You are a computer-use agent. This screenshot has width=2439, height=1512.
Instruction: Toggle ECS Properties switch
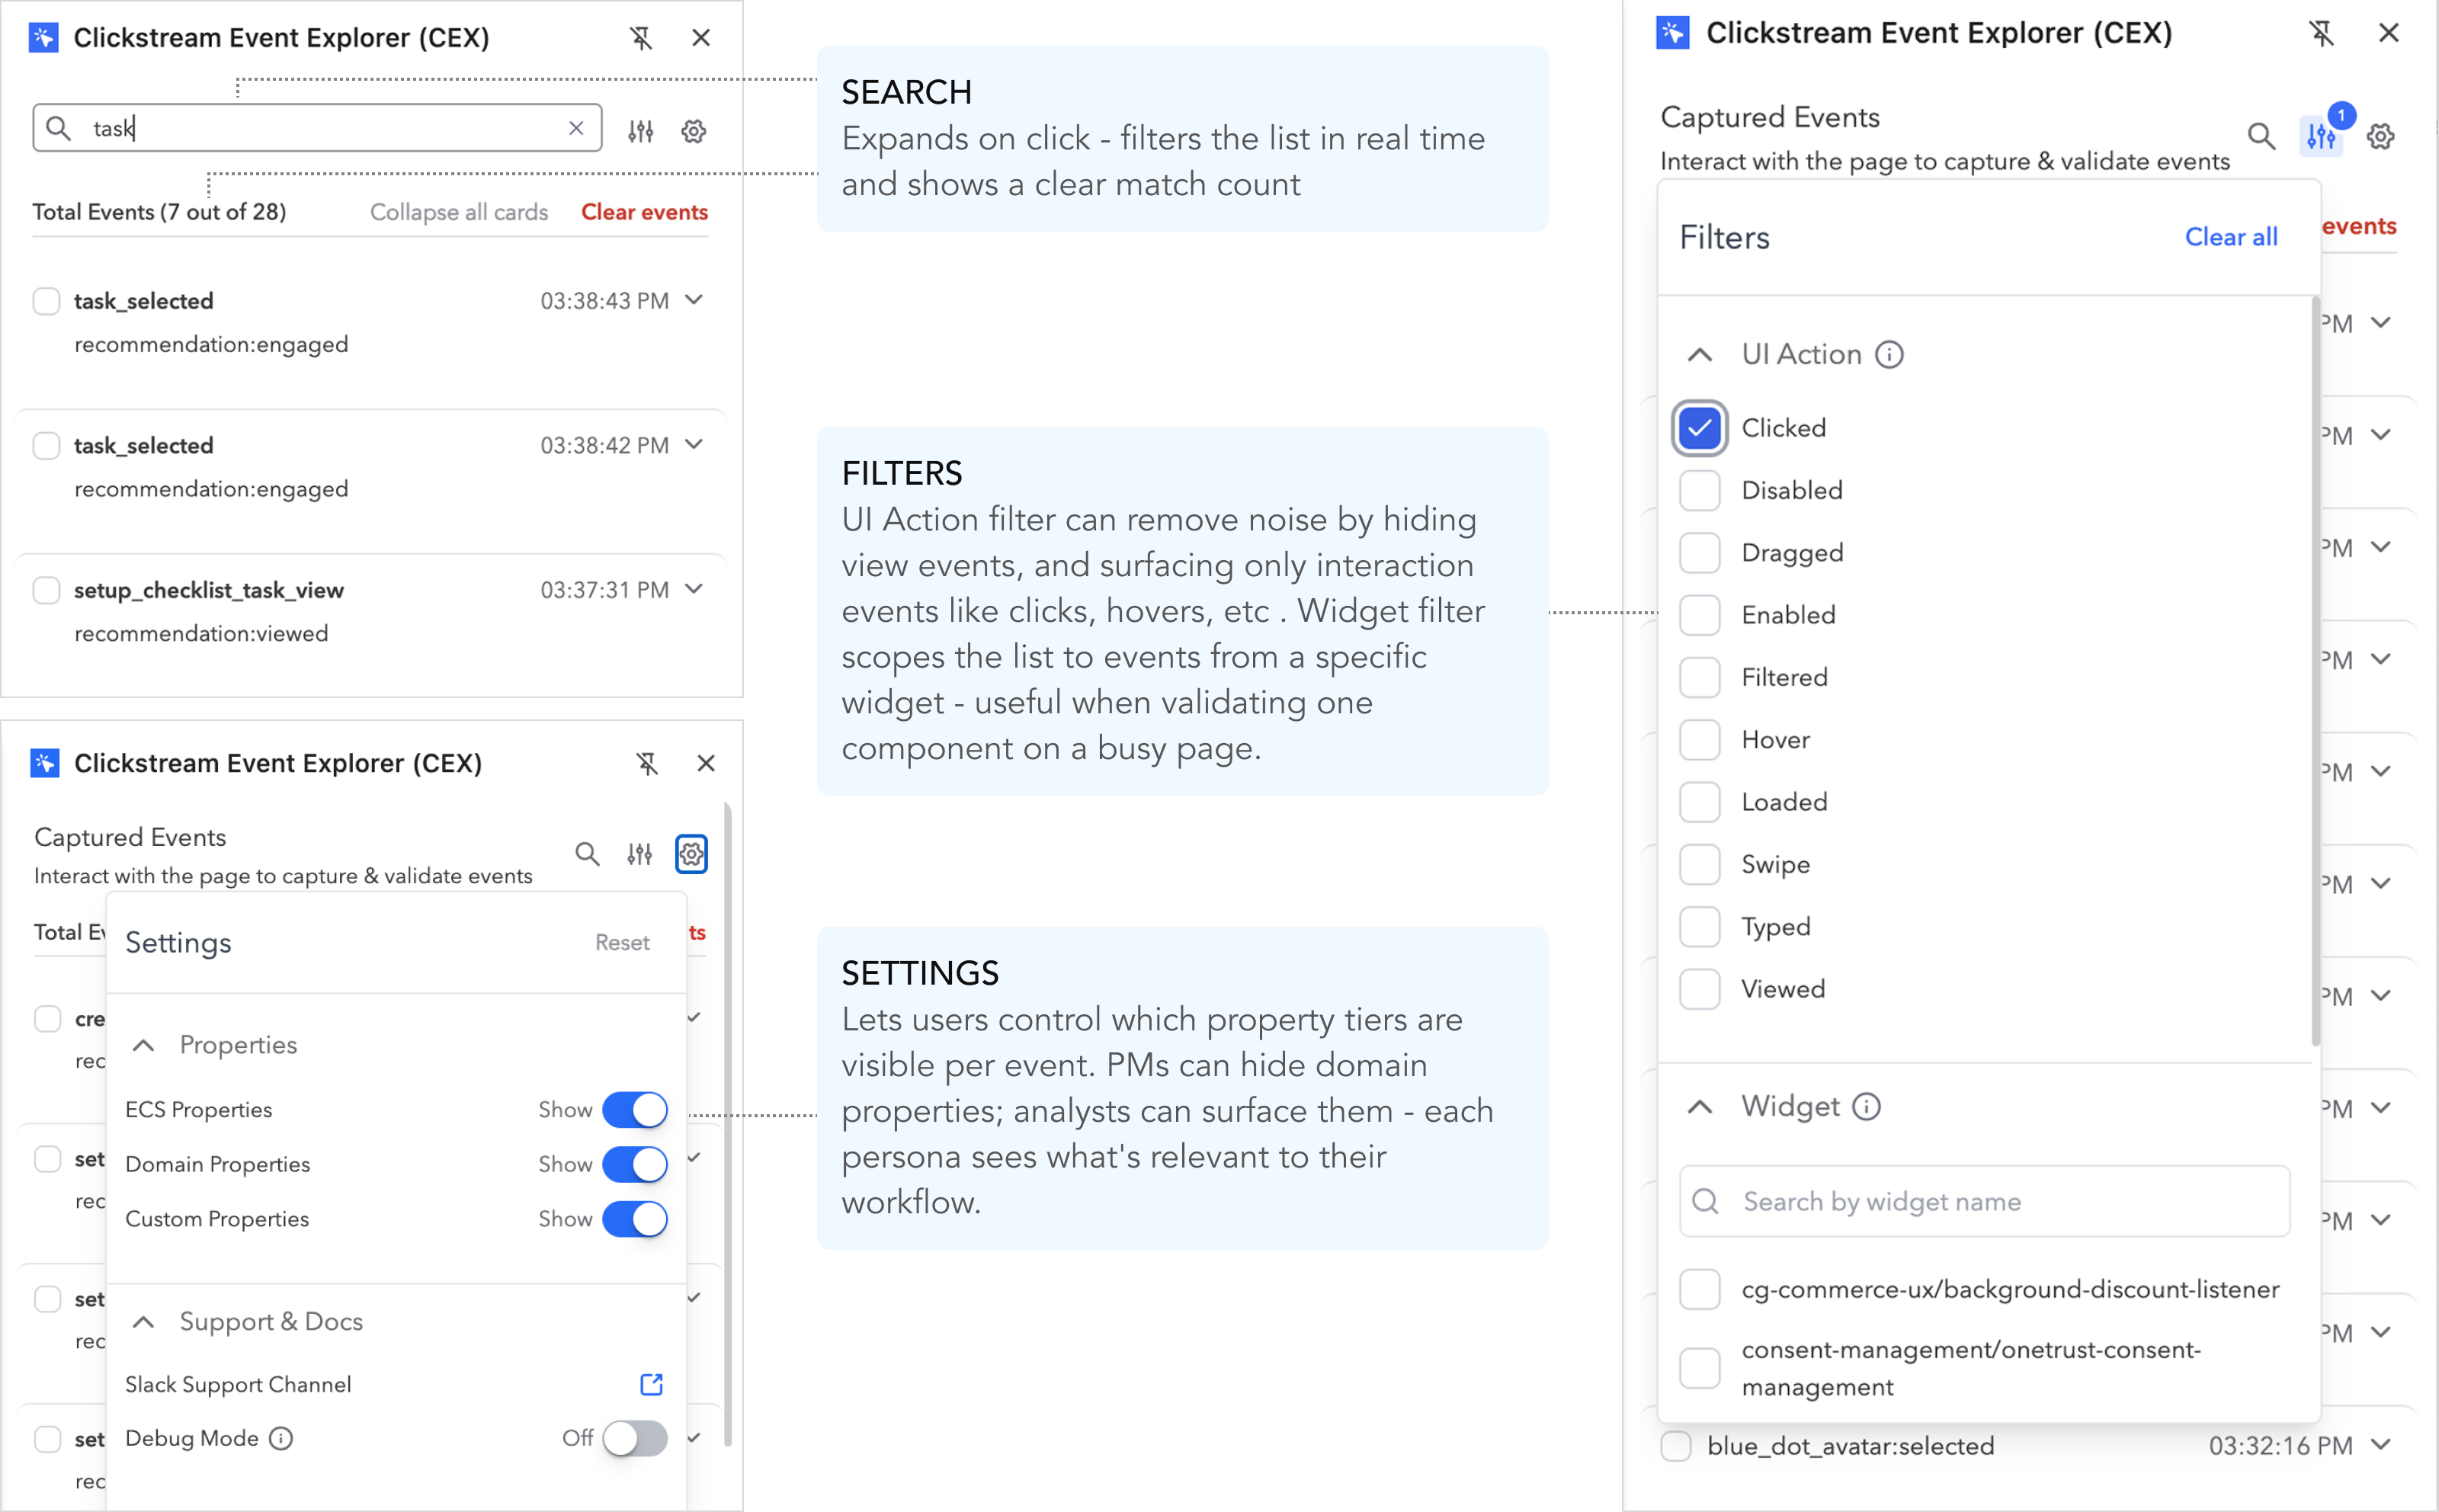click(635, 1110)
